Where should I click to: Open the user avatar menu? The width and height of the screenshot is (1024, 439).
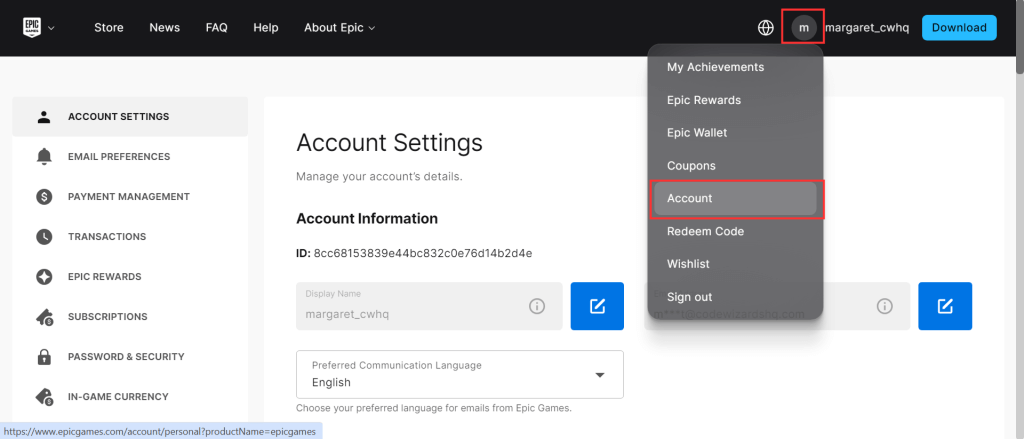click(x=803, y=28)
